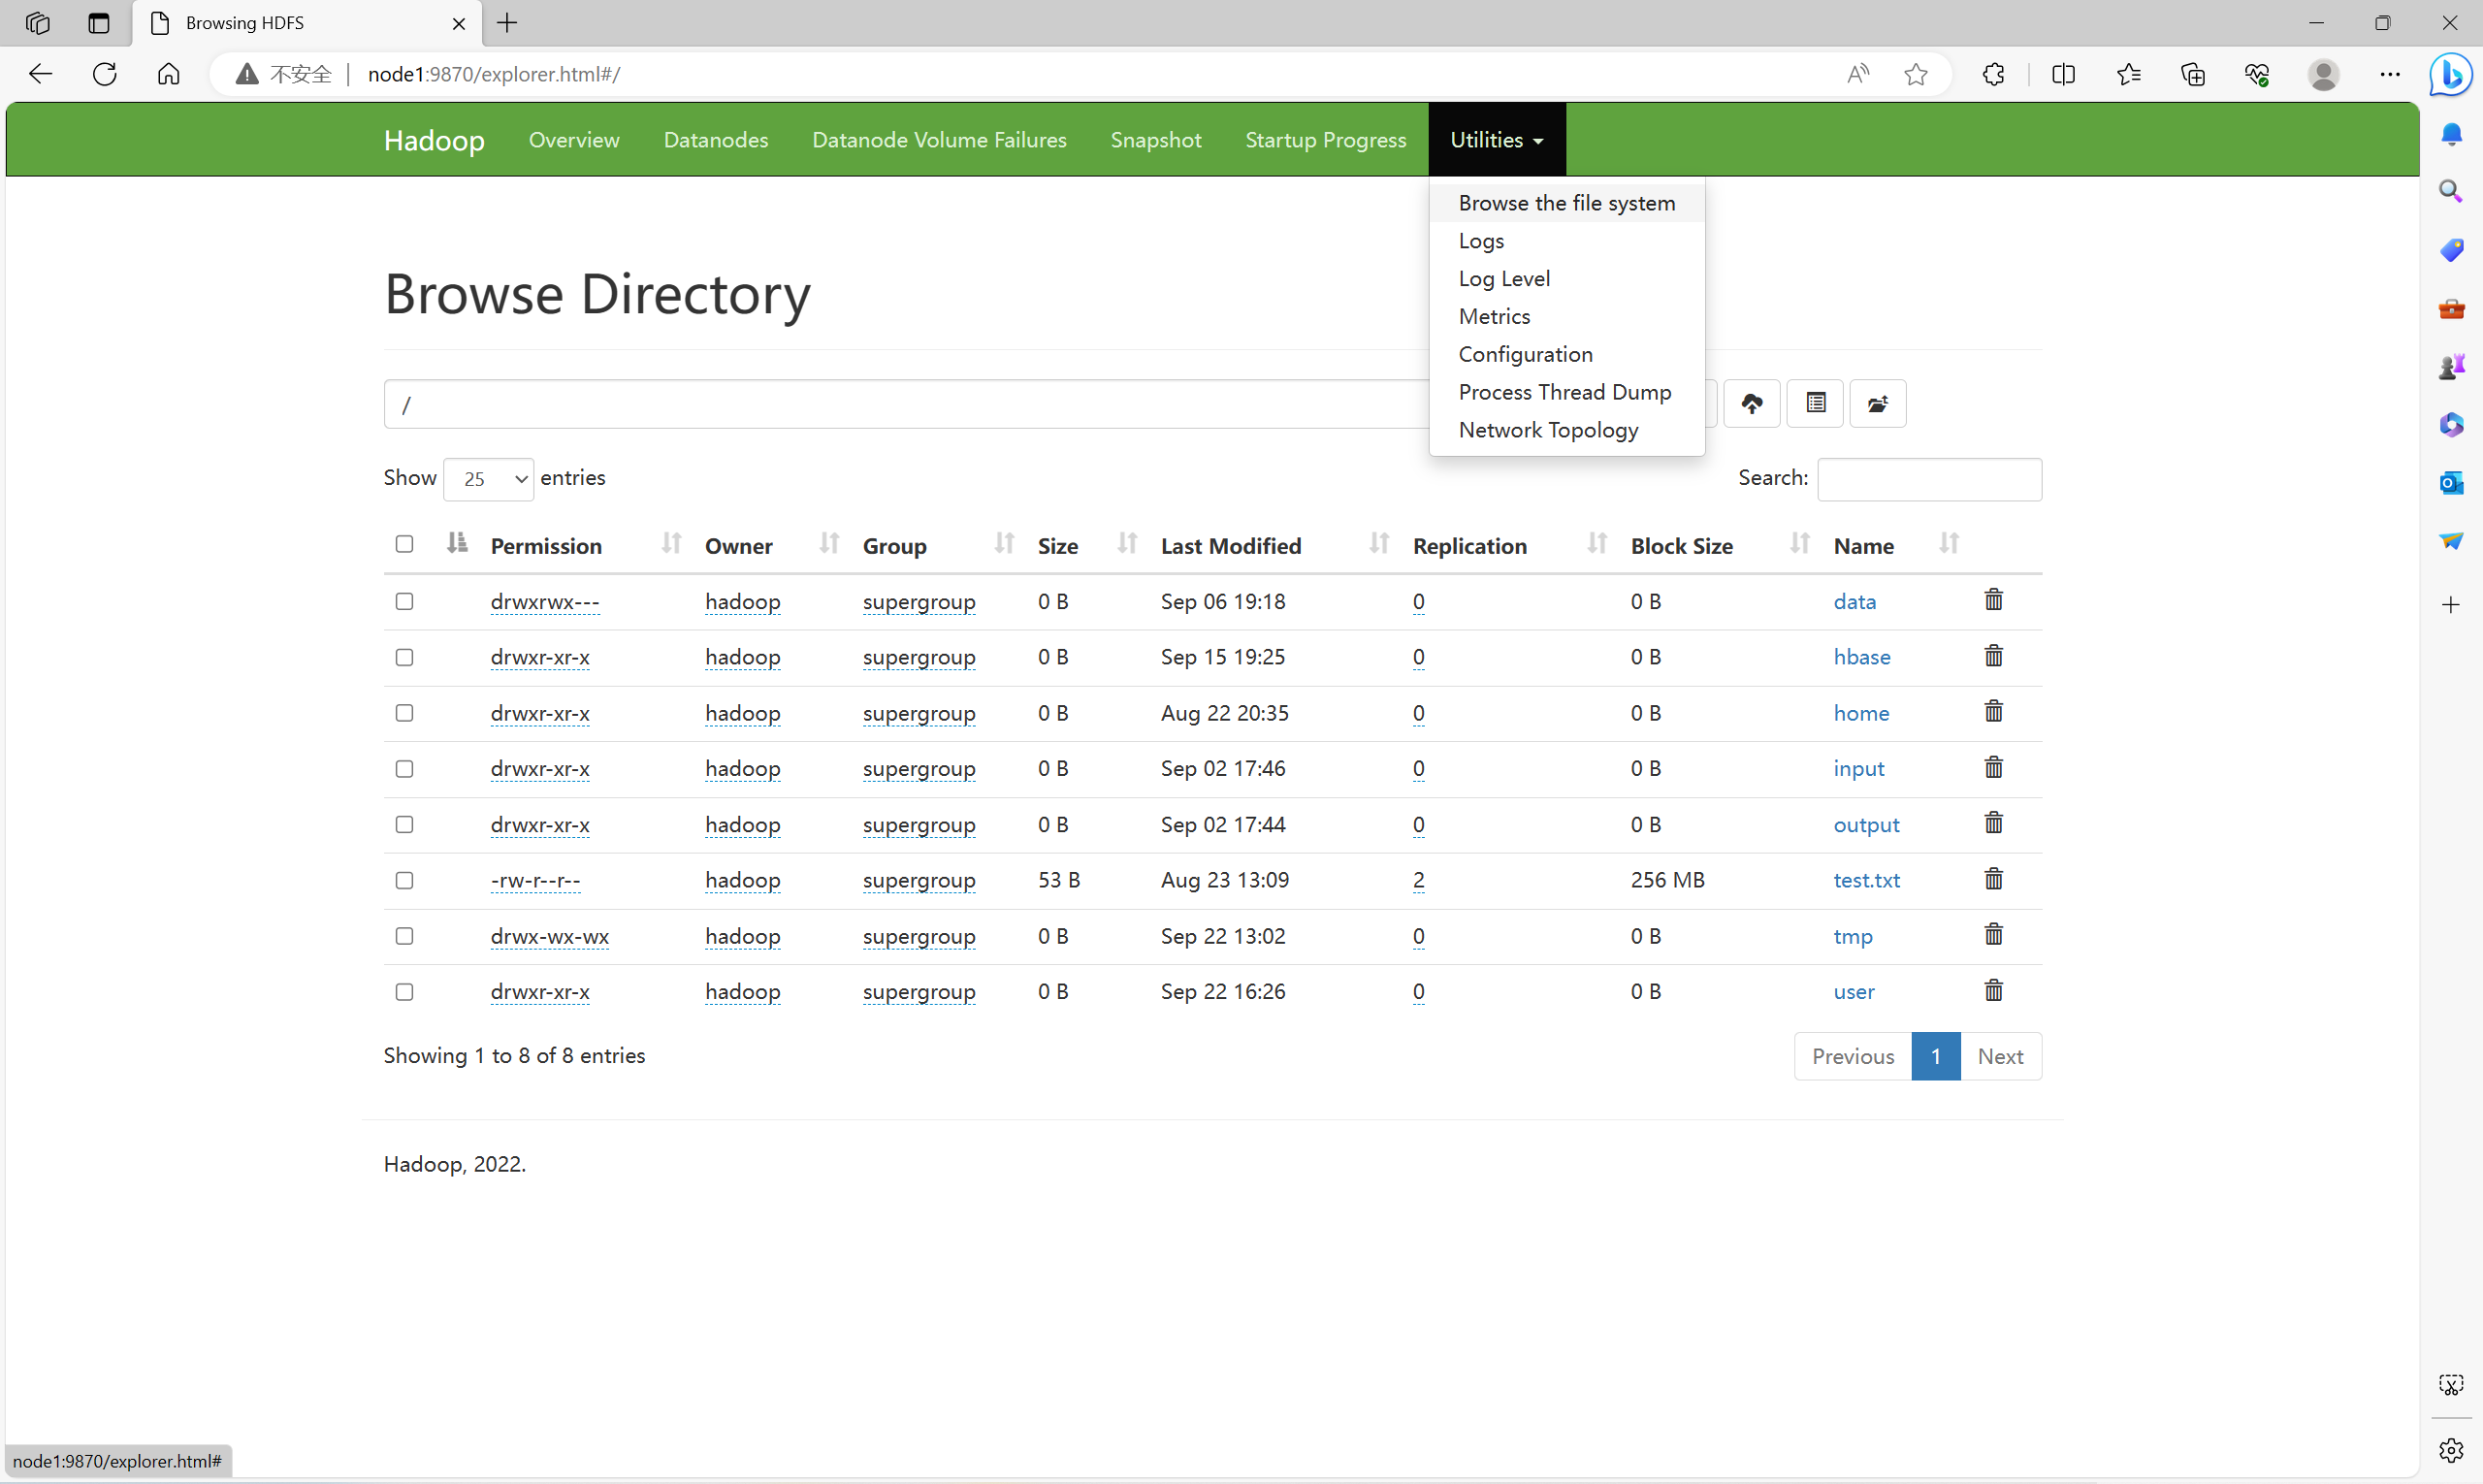Click the create directory folder icon
Viewport: 2483px width, 1484px height.
(1877, 404)
